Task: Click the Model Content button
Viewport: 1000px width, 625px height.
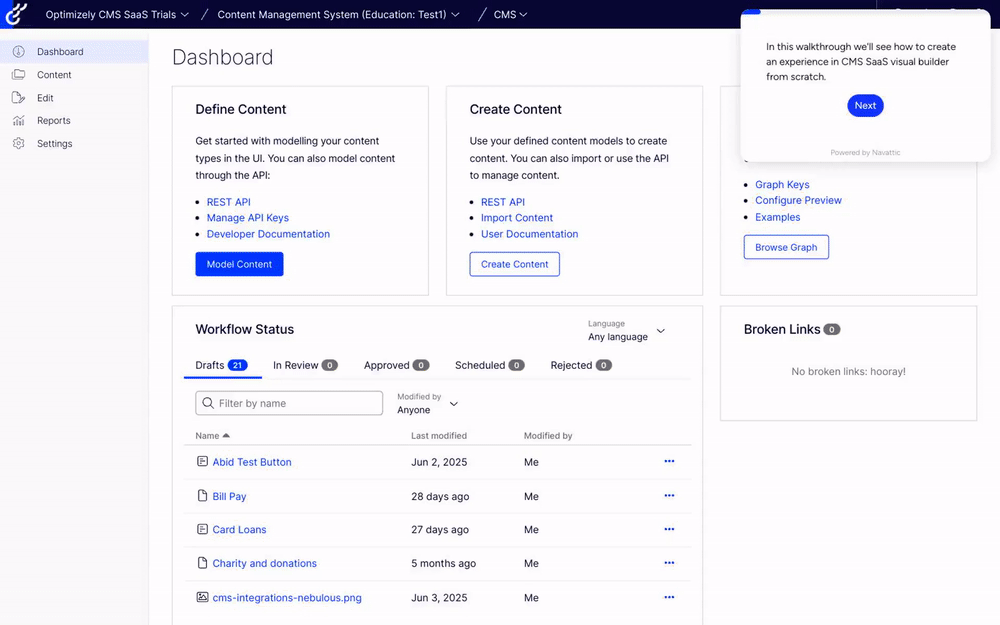Action: coord(239,264)
